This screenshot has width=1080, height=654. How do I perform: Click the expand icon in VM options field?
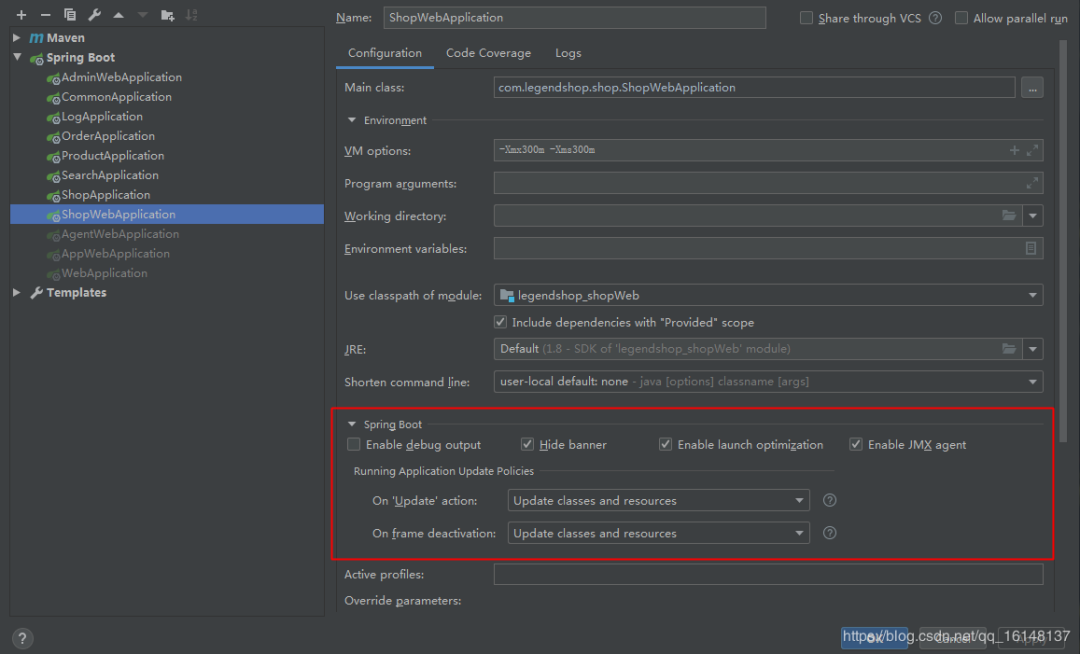click(1033, 150)
